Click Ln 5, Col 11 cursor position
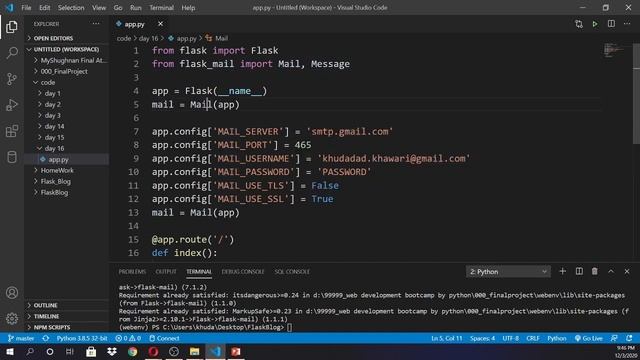Screen dimensions: 640x360 (447, 338)
